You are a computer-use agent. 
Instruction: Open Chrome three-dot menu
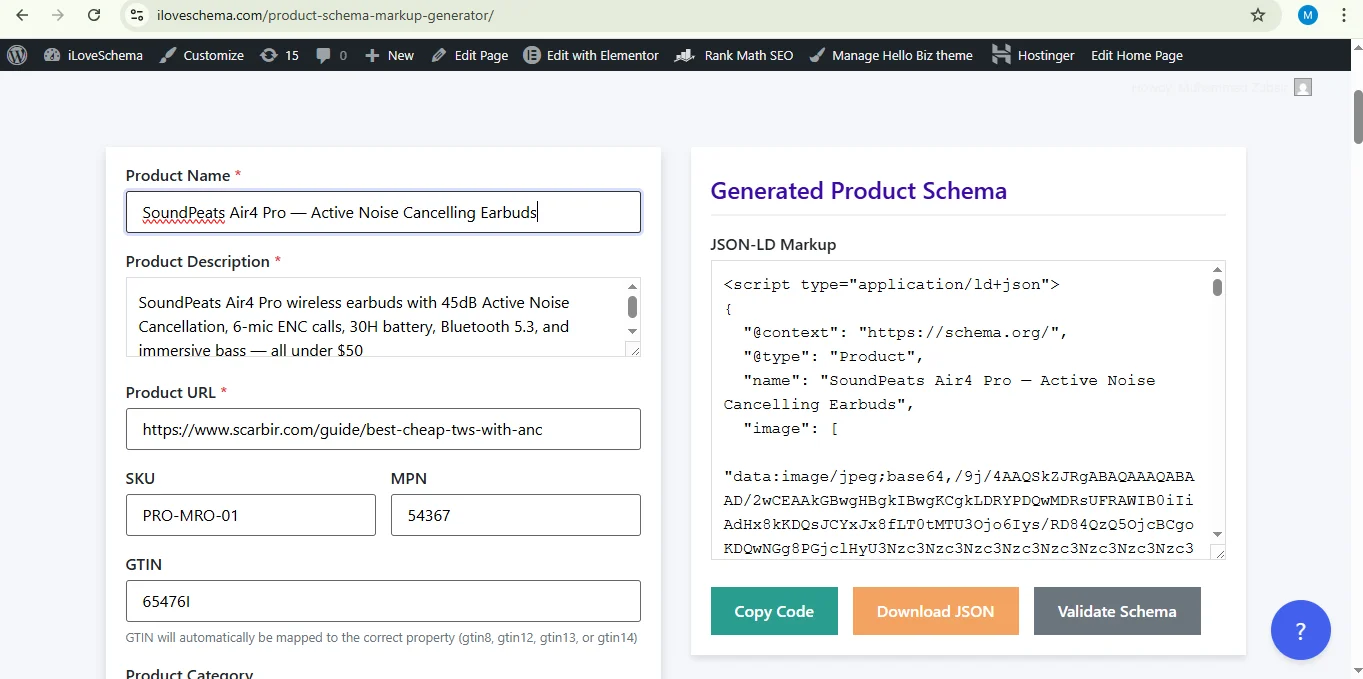(1344, 15)
